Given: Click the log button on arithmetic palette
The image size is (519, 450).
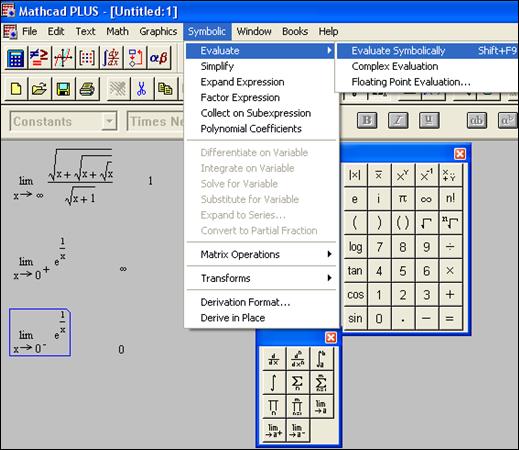Looking at the screenshot, I should click(x=355, y=247).
